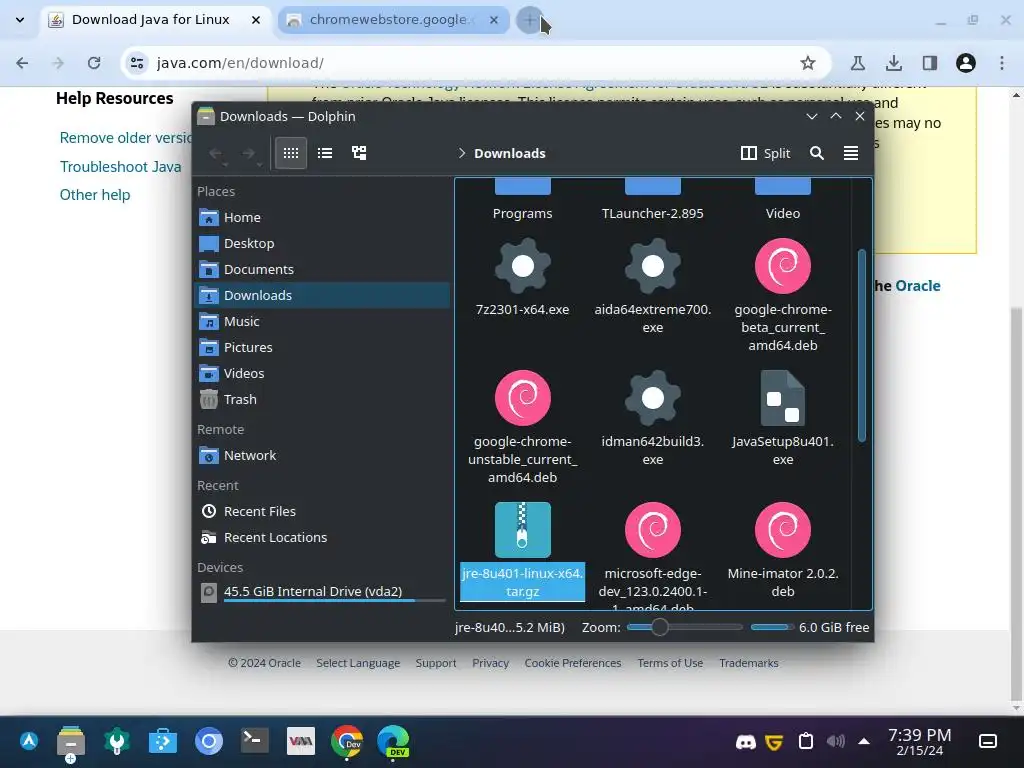The image size is (1024, 768).
Task: Select google-chrome-unstable deb package icon
Action: (x=522, y=398)
